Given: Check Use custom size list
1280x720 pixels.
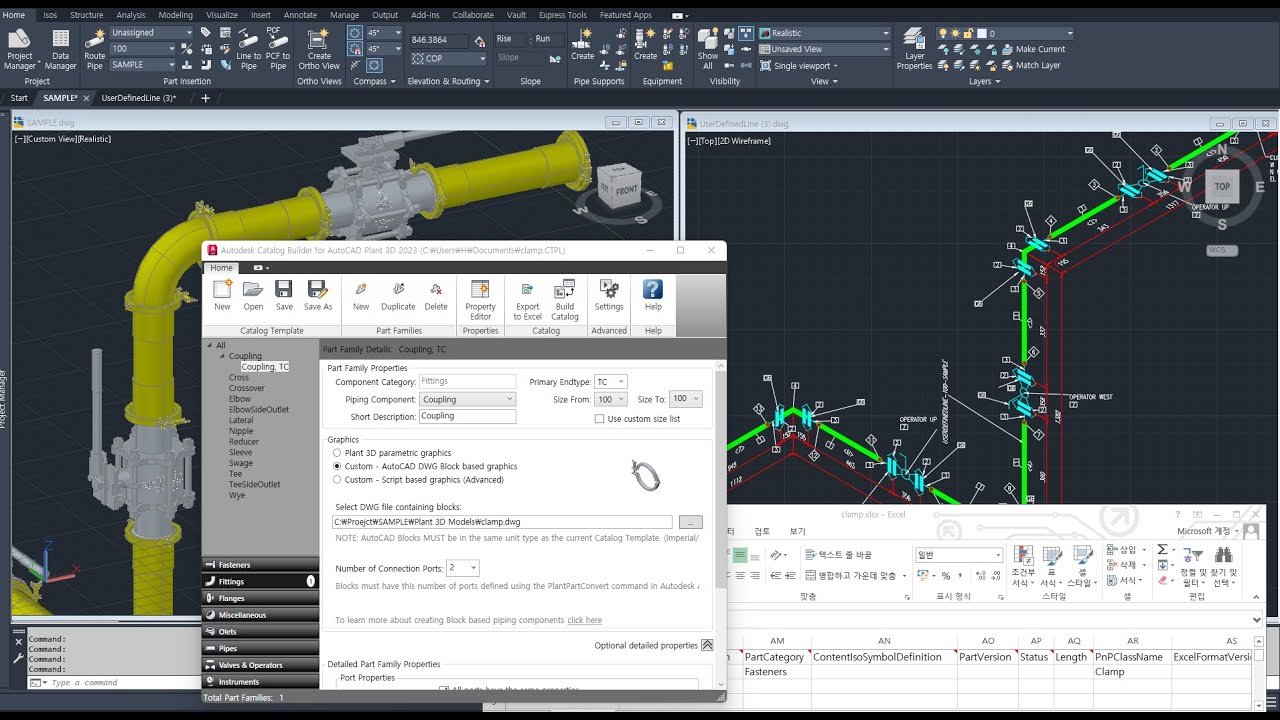Looking at the screenshot, I should [x=599, y=419].
